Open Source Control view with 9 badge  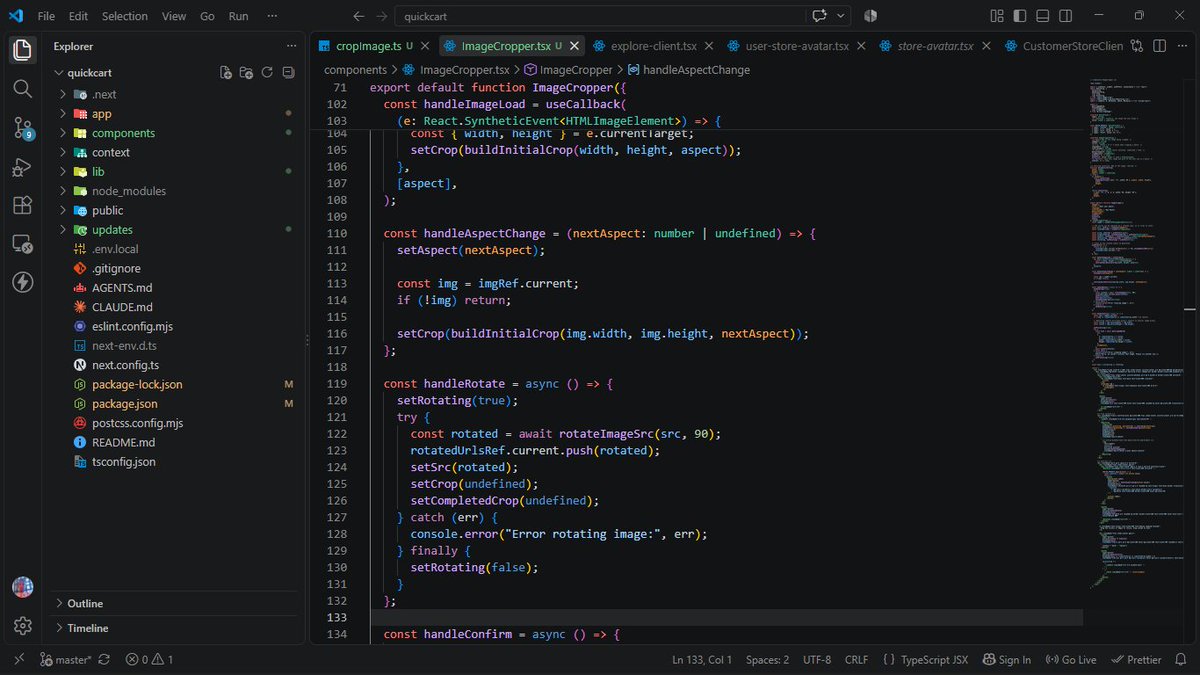22,128
